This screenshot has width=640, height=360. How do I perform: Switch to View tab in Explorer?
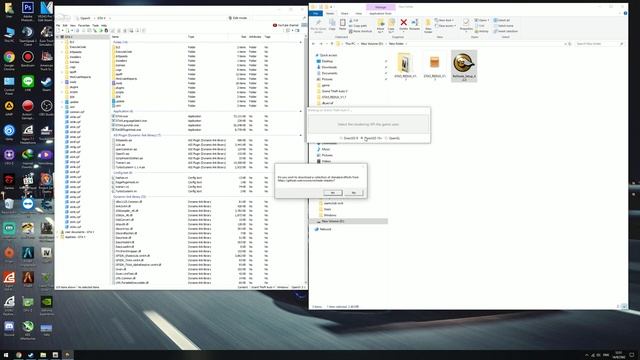(x=358, y=13)
